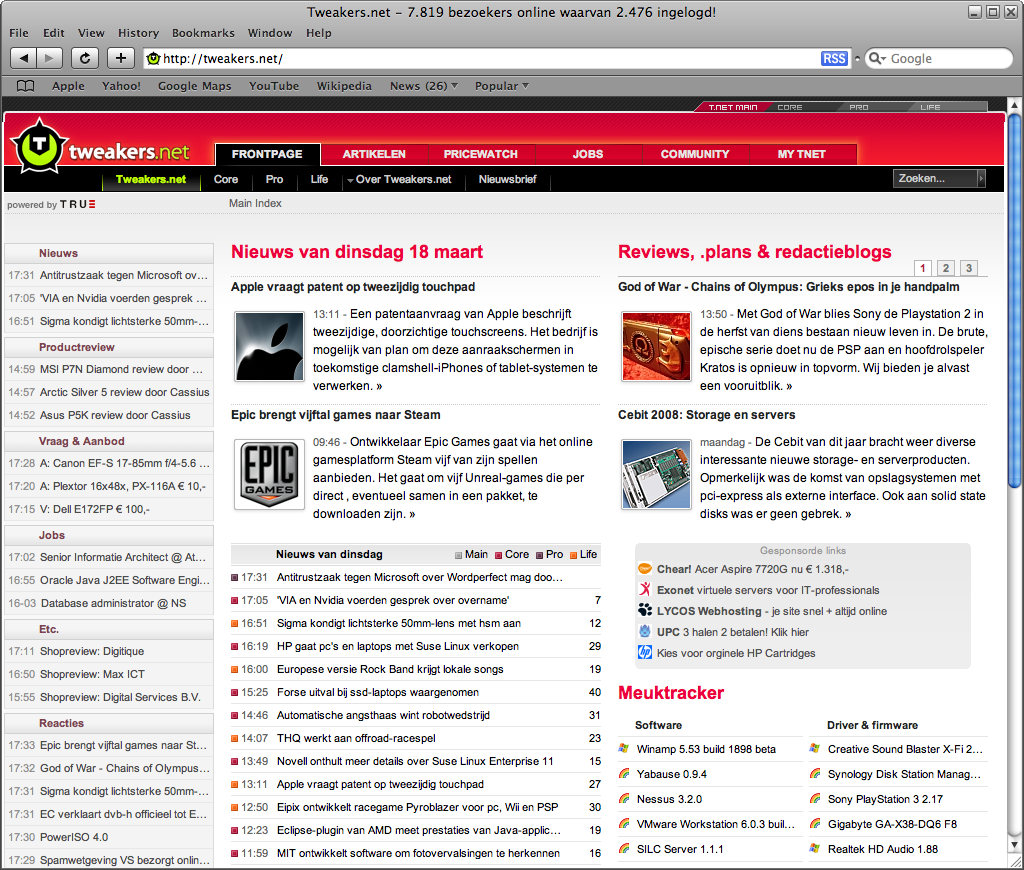This screenshot has width=1024, height=870.
Task: Open the Zoeken search options arrow
Action: (x=981, y=178)
